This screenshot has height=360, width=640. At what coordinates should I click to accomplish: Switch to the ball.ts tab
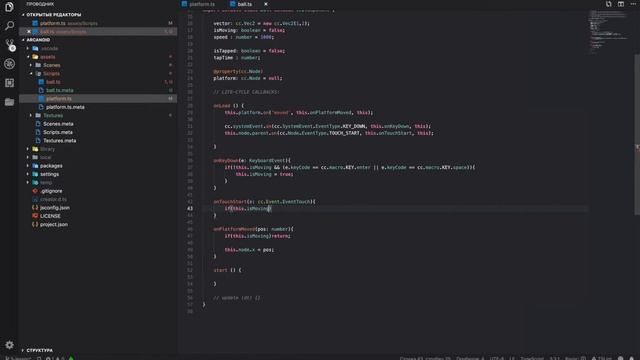point(245,4)
